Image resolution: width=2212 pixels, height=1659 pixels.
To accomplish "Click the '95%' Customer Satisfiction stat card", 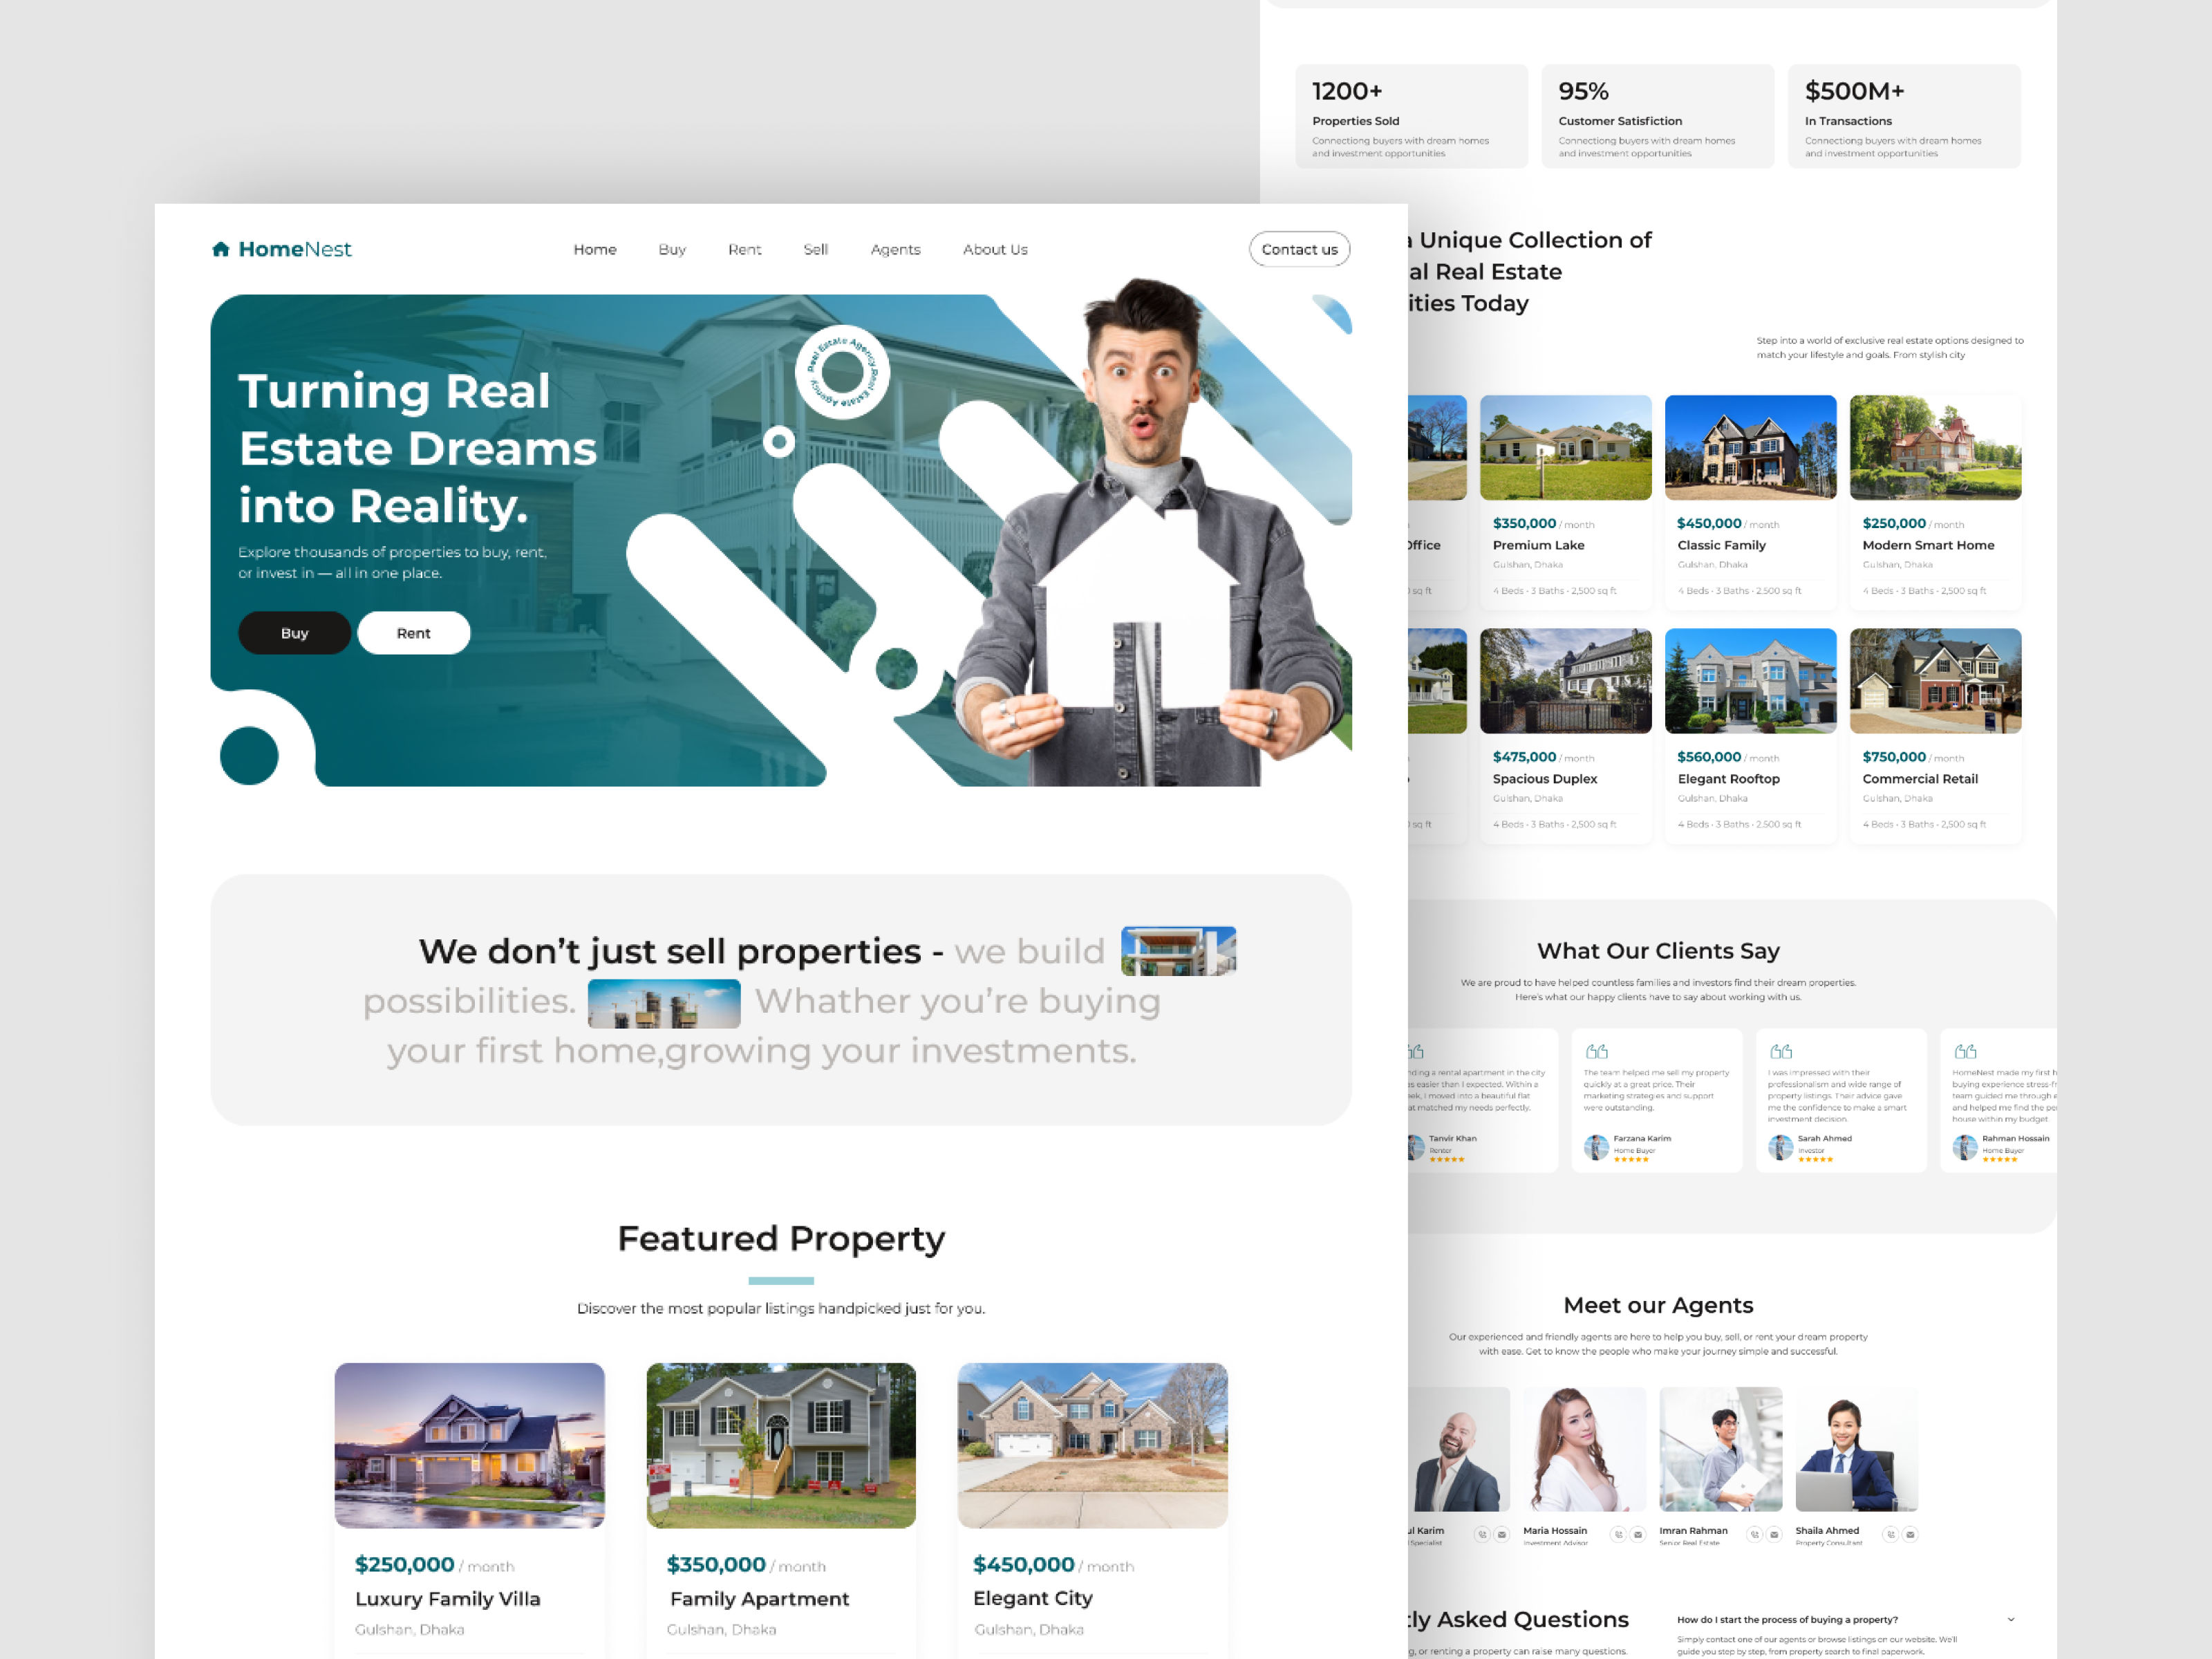I will click(x=1657, y=116).
